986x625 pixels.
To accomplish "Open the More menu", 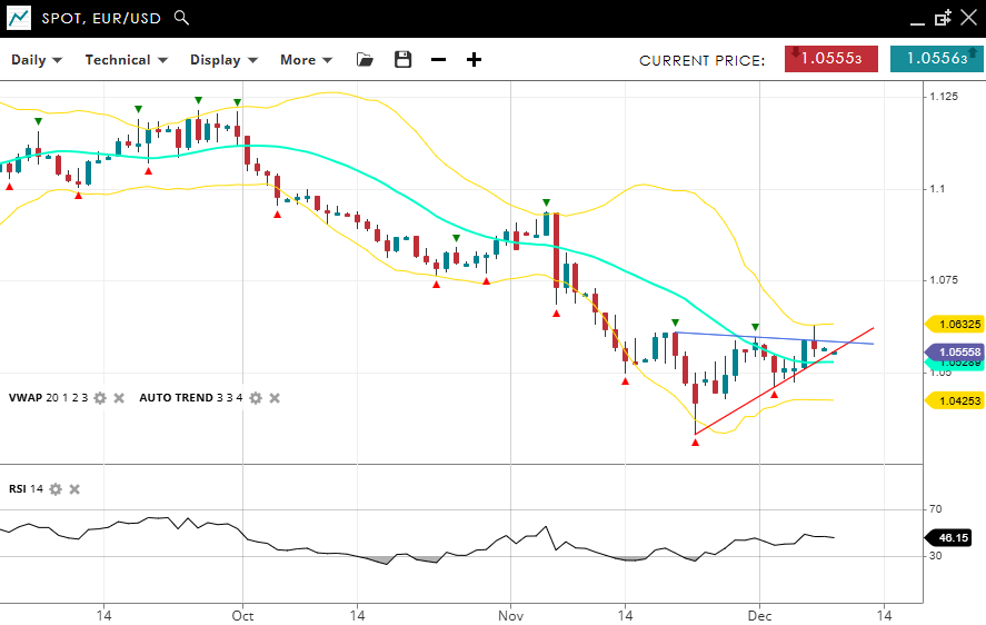I will click(x=305, y=60).
